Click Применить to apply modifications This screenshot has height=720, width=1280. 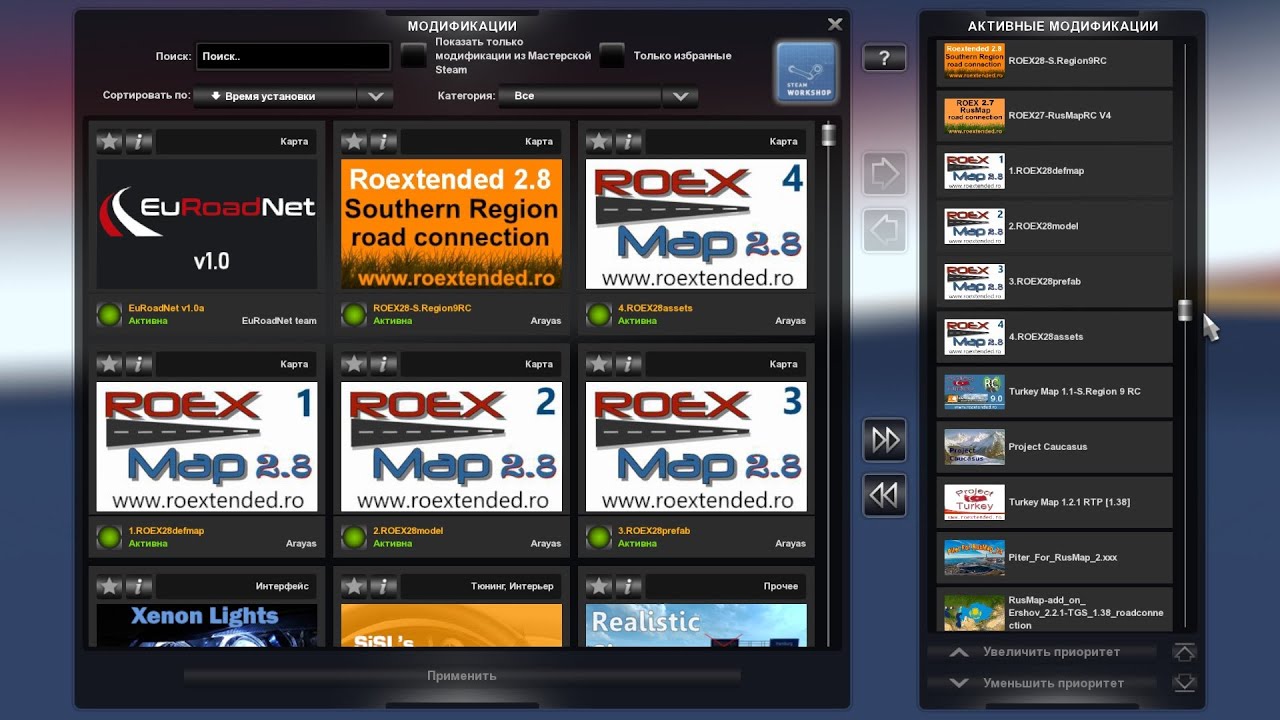click(462, 676)
